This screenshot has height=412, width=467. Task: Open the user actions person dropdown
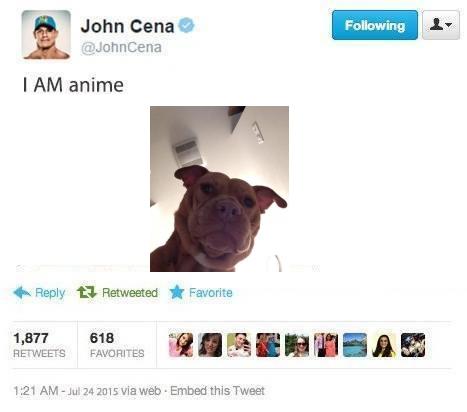coord(441,25)
